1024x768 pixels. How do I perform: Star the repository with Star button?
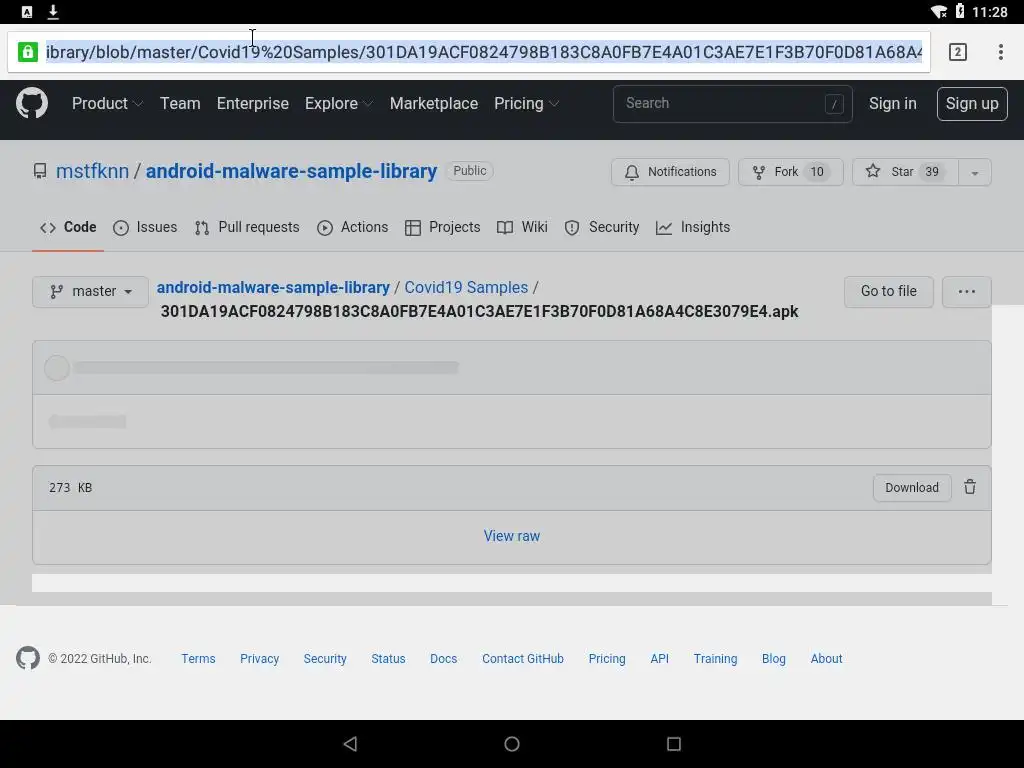(x=905, y=172)
